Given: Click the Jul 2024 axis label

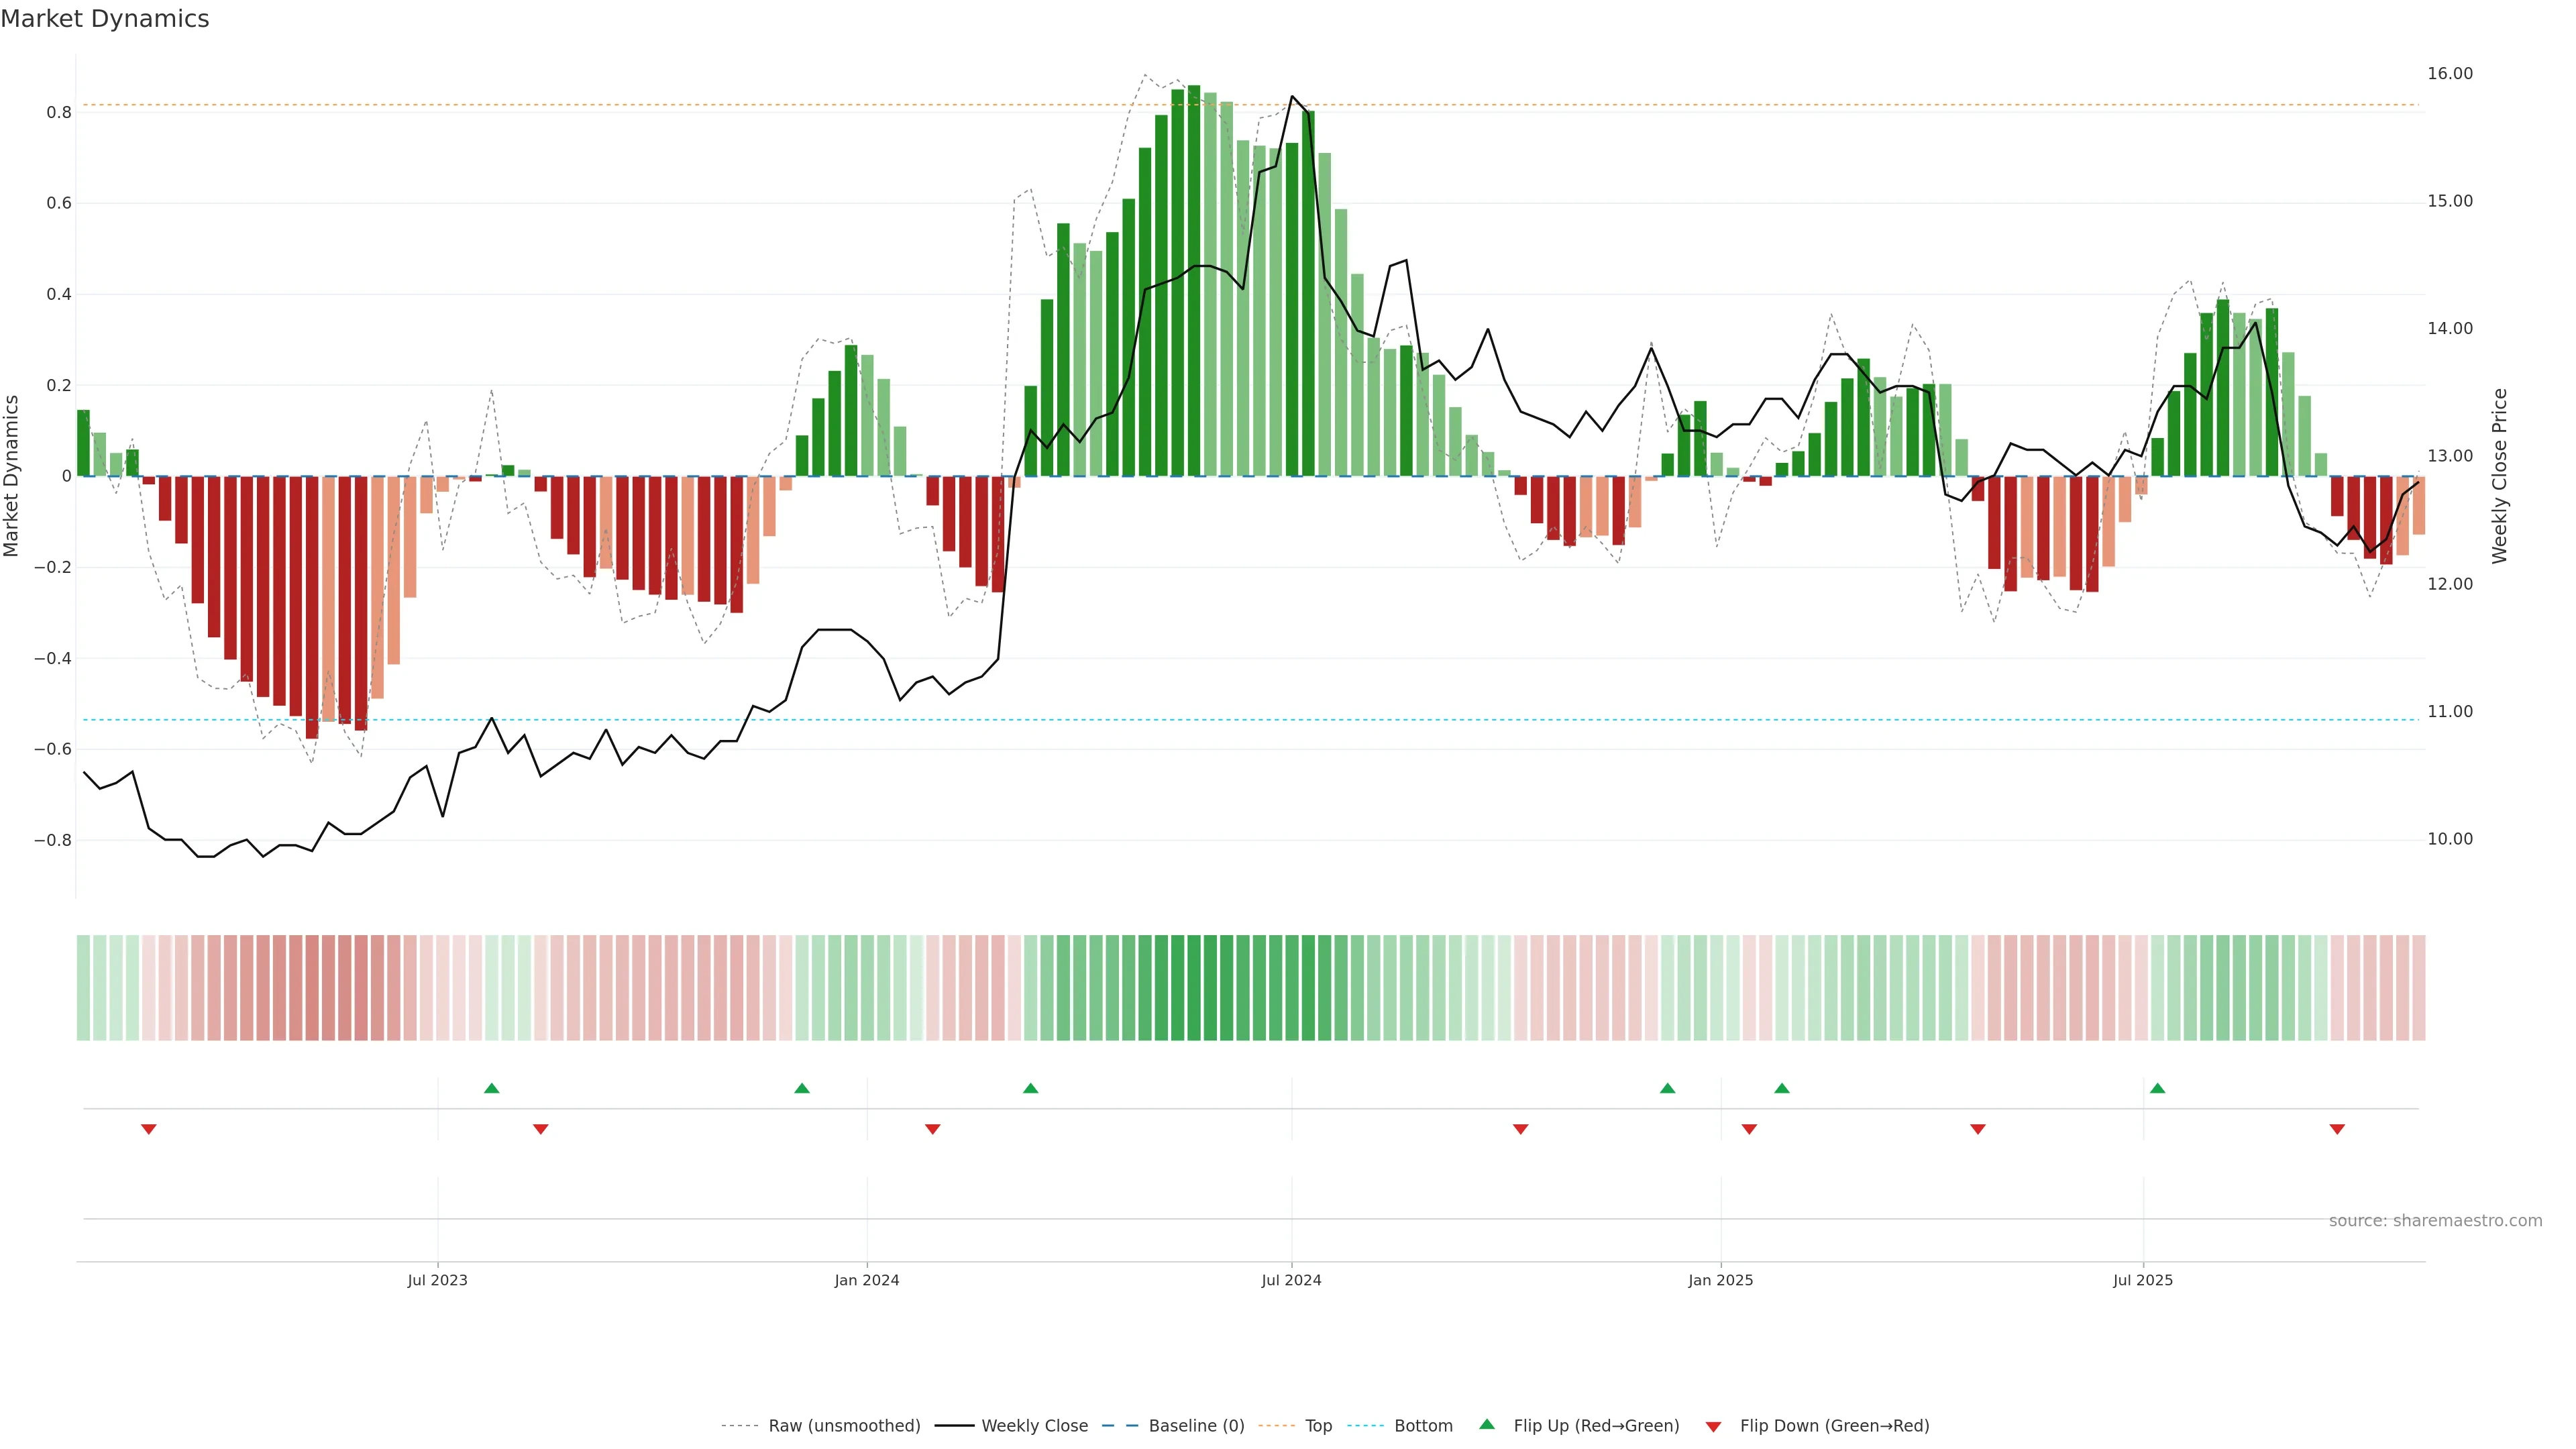Looking at the screenshot, I should (1291, 1280).
